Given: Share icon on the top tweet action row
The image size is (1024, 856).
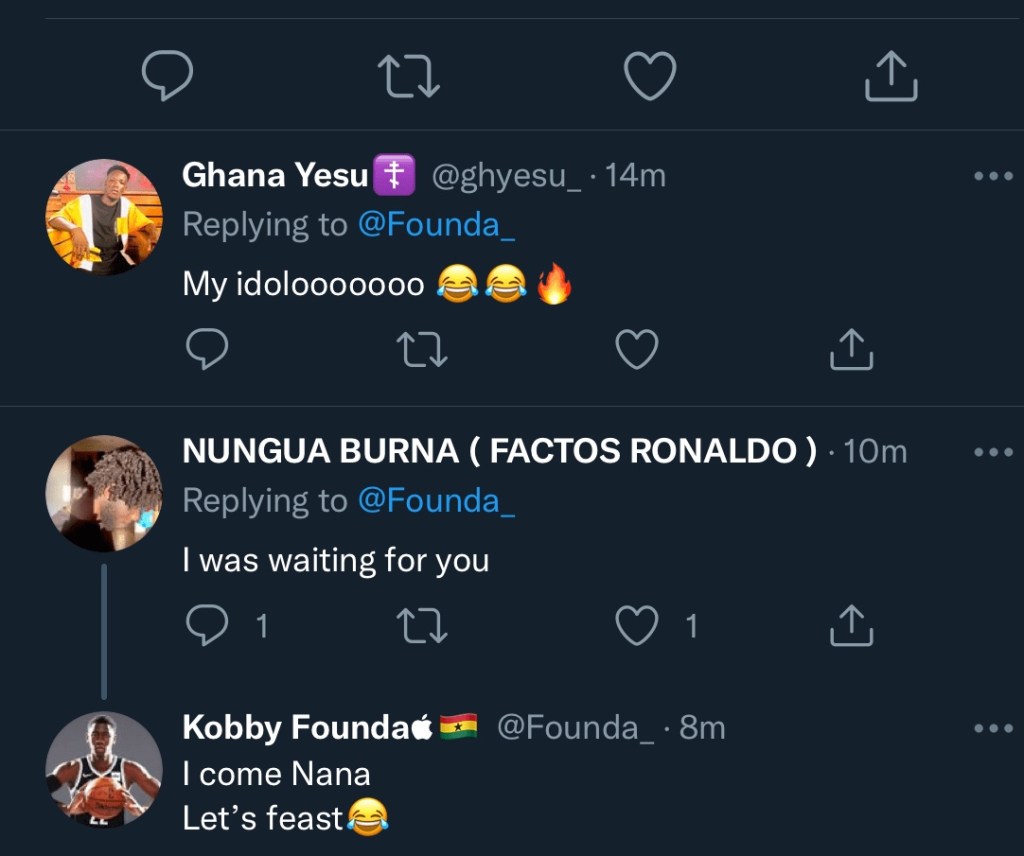Looking at the screenshot, I should [x=890, y=76].
